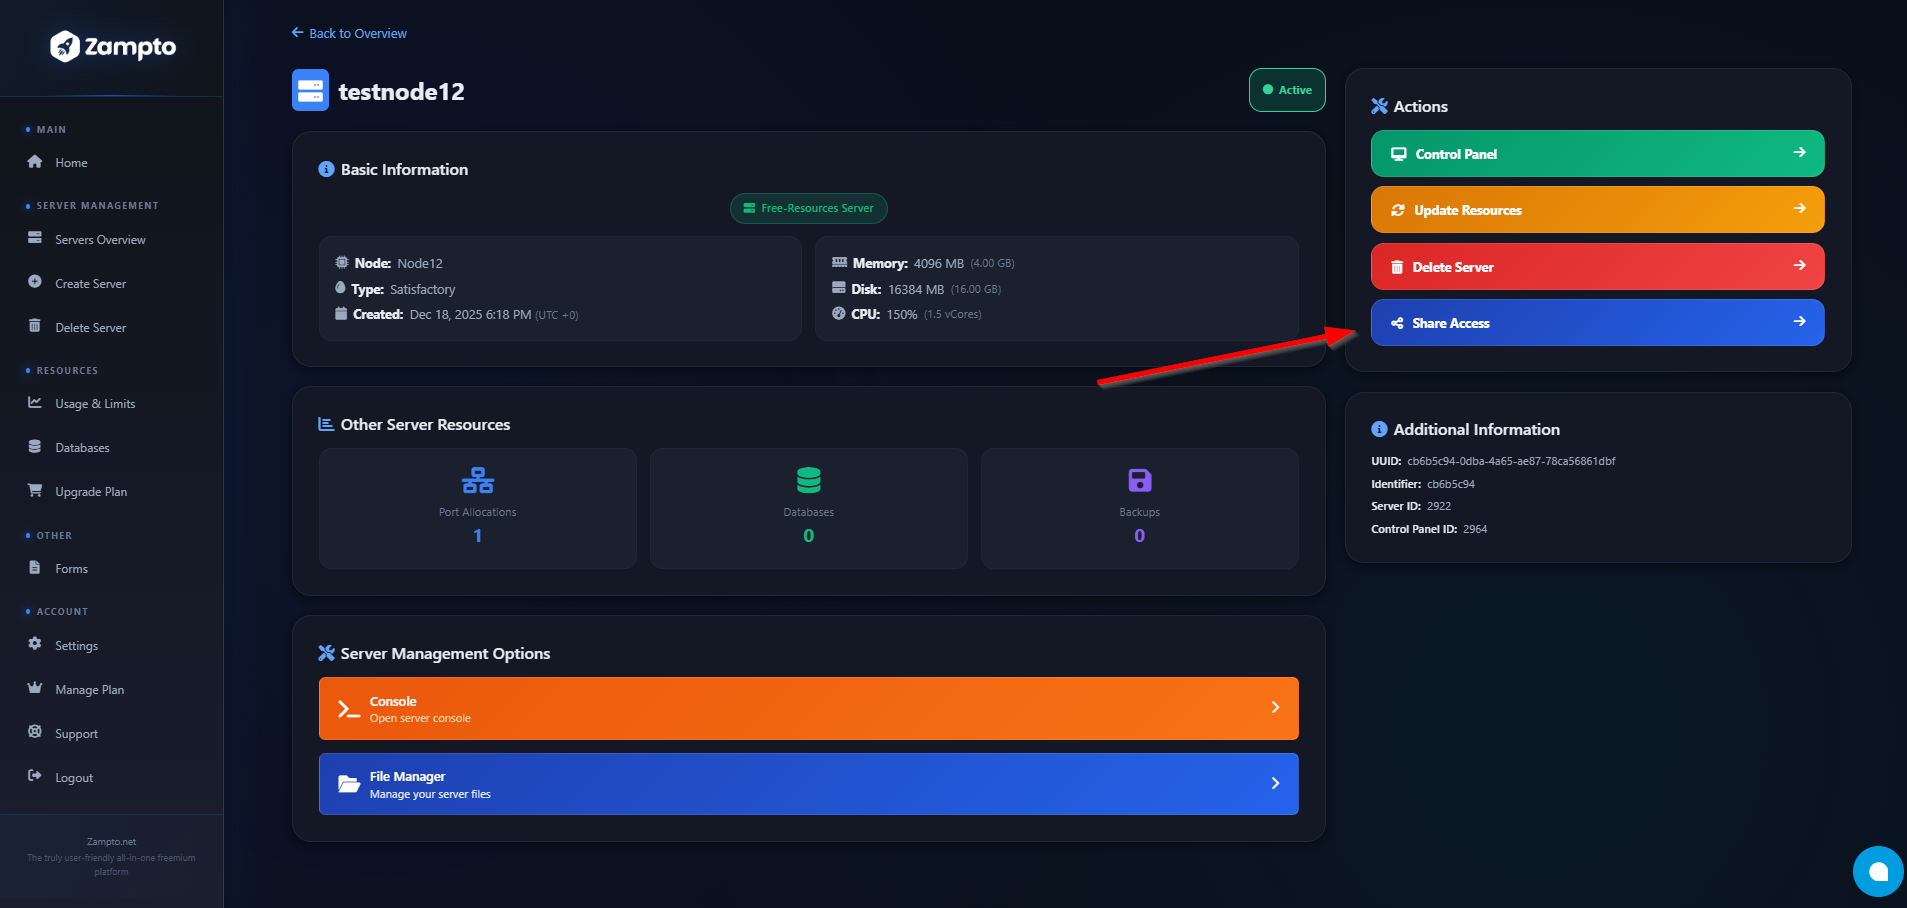The height and width of the screenshot is (908, 1907).
Task: Click the purple Backups floppy disk icon
Action: coord(1139,481)
